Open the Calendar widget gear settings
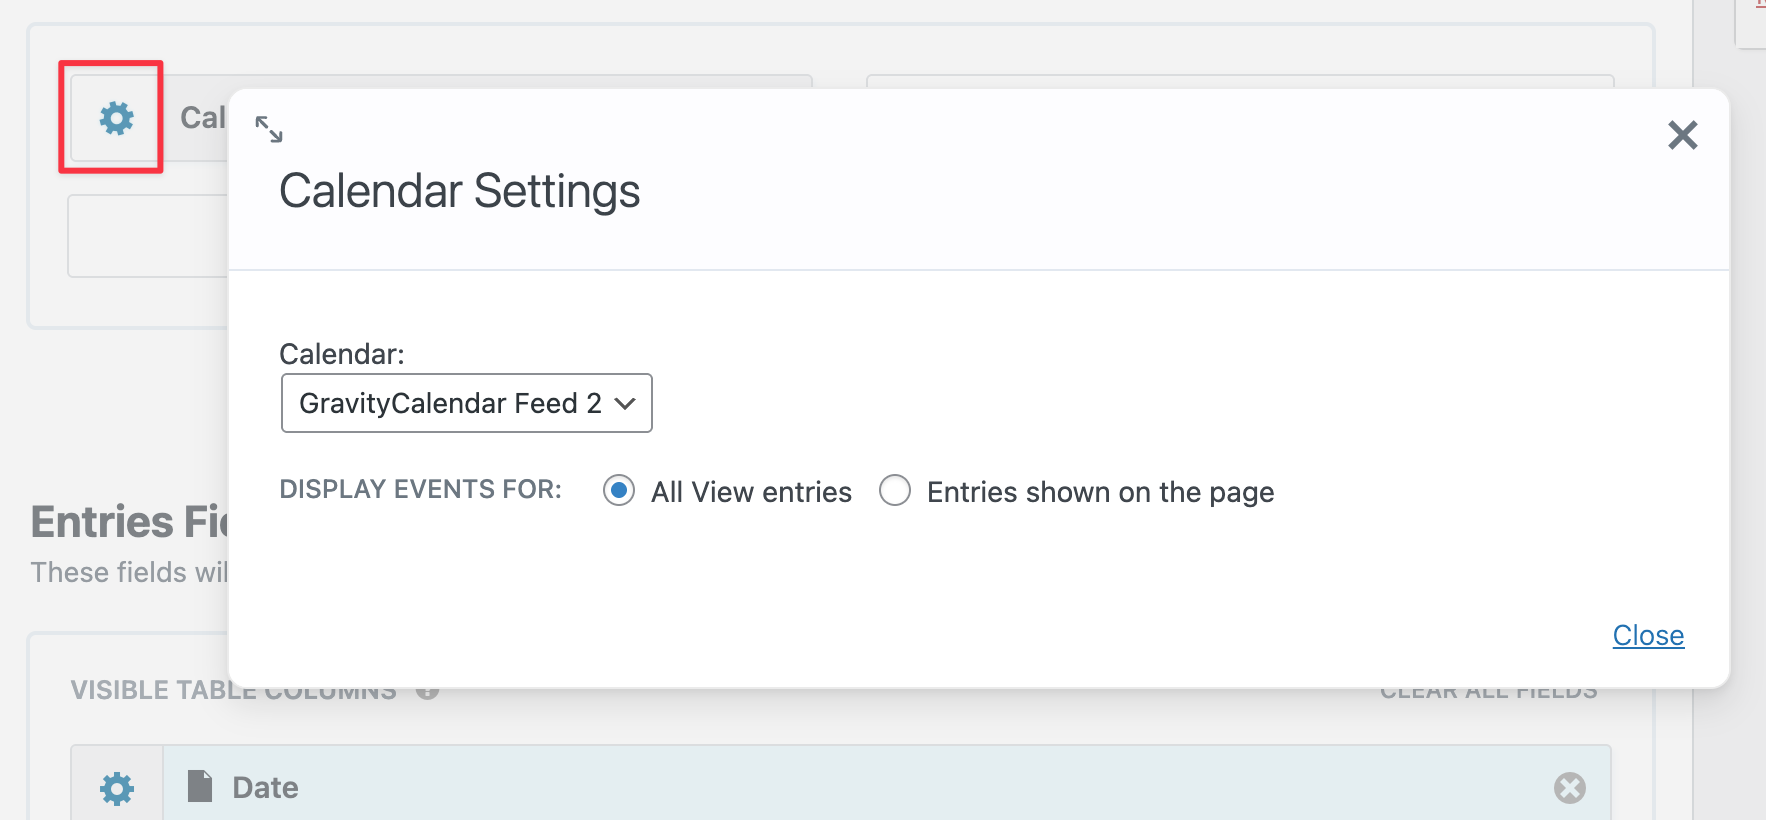The width and height of the screenshot is (1766, 820). [x=116, y=118]
